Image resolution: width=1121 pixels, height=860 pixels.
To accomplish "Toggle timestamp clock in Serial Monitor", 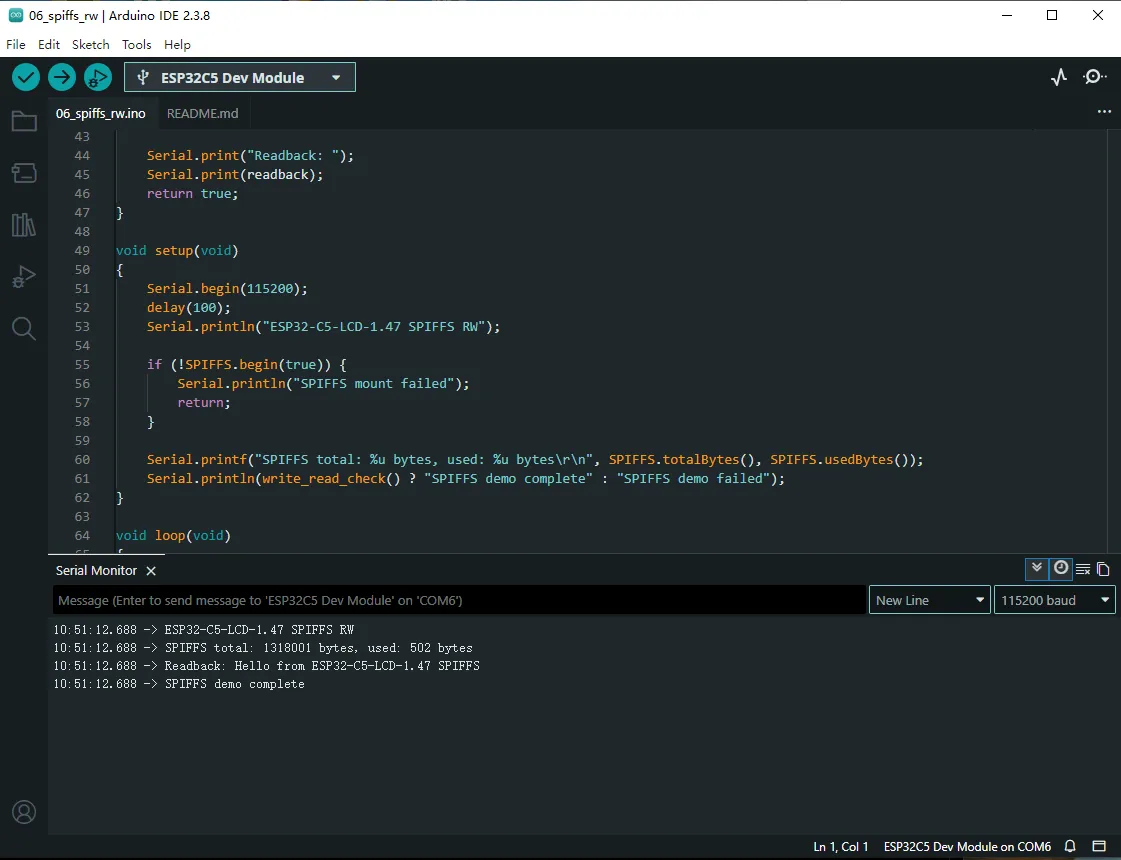I will pos(1061,569).
